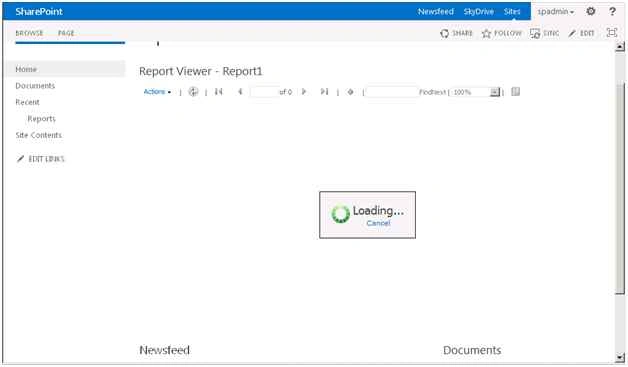
Task: Click the SHARE button
Action: tap(456, 33)
